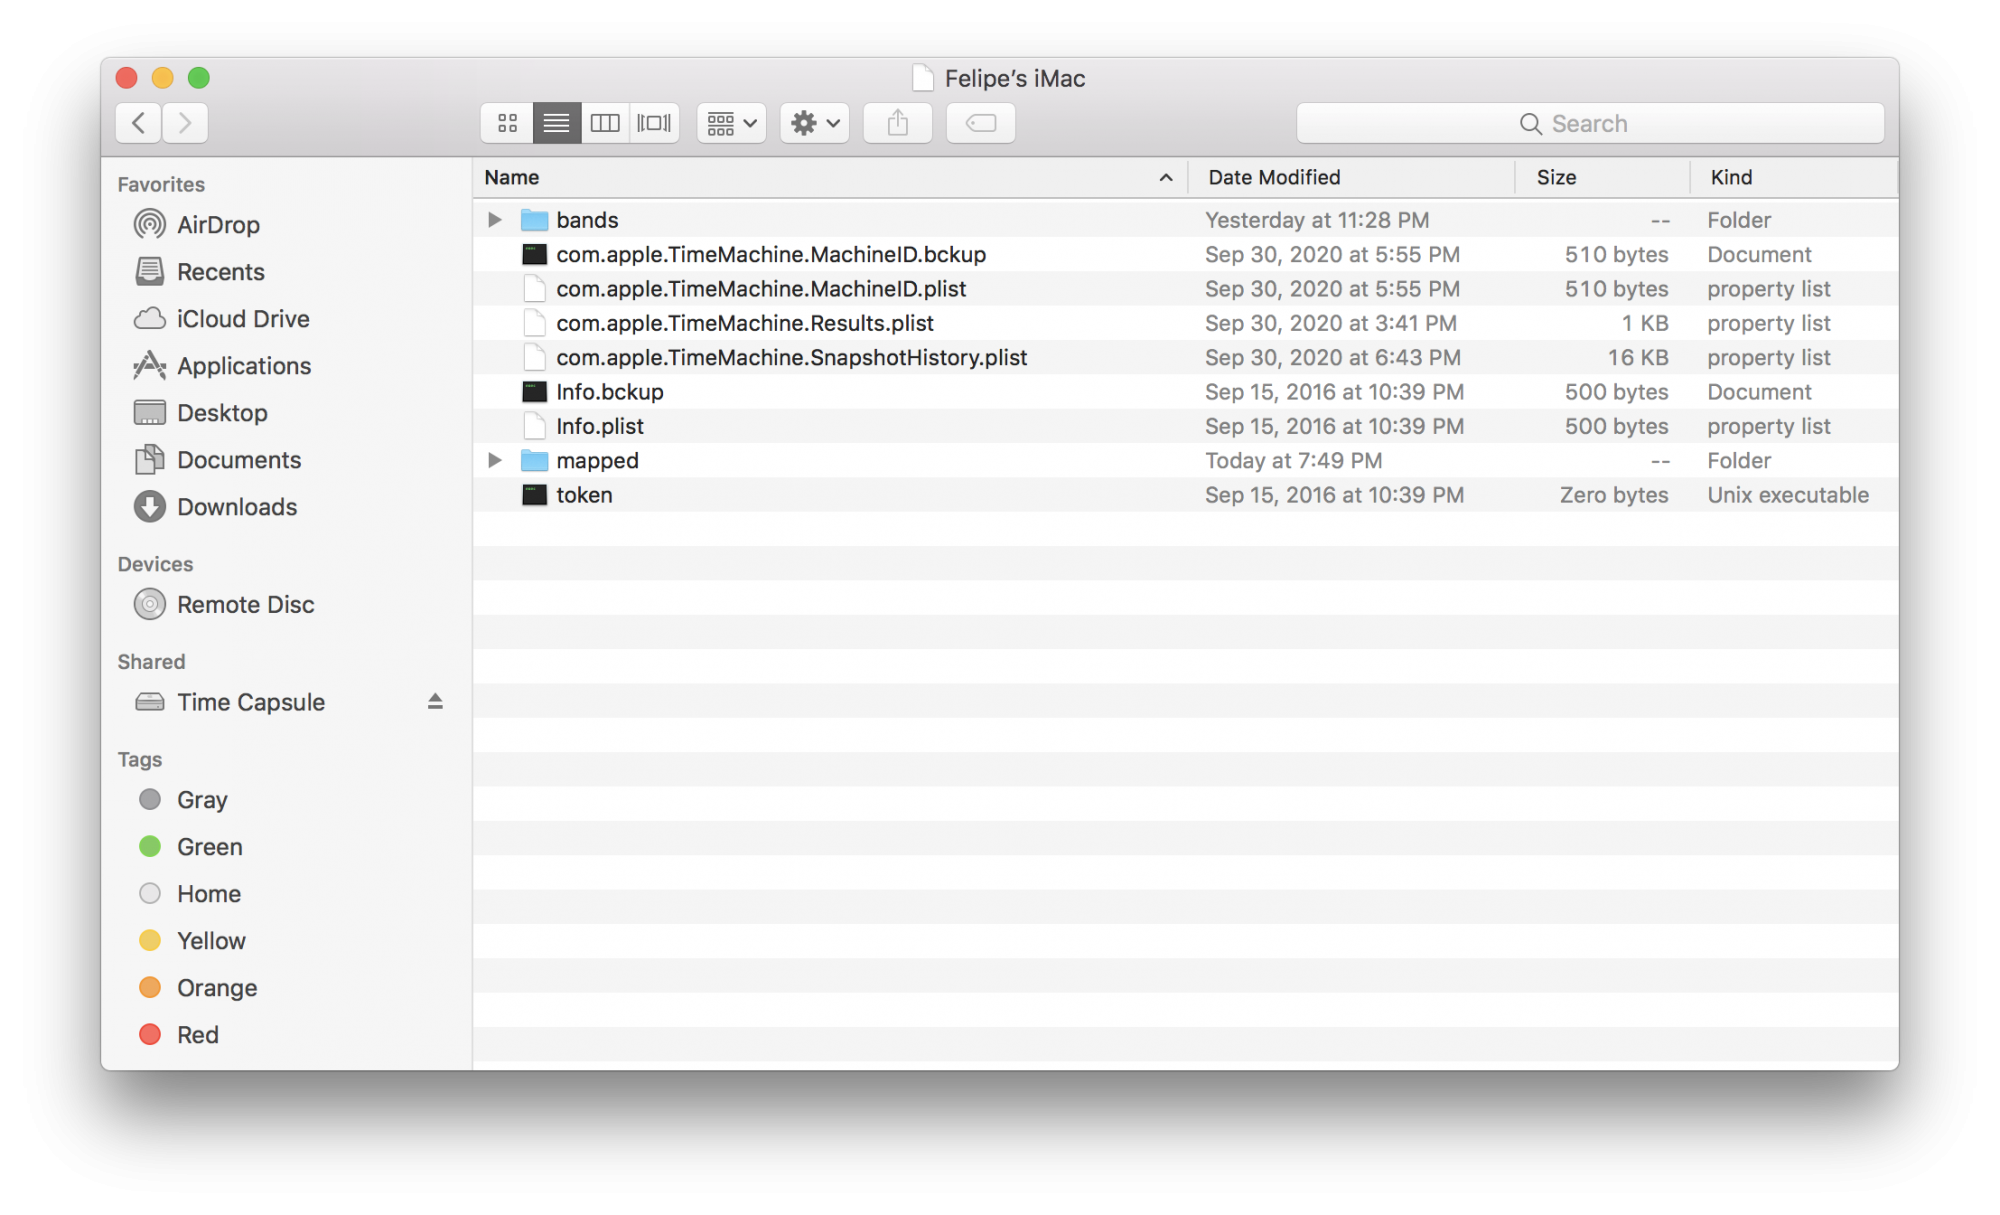Image resolution: width=2000 pixels, height=1215 pixels.
Task: Open the item arrangement dropdown
Action: [x=731, y=123]
